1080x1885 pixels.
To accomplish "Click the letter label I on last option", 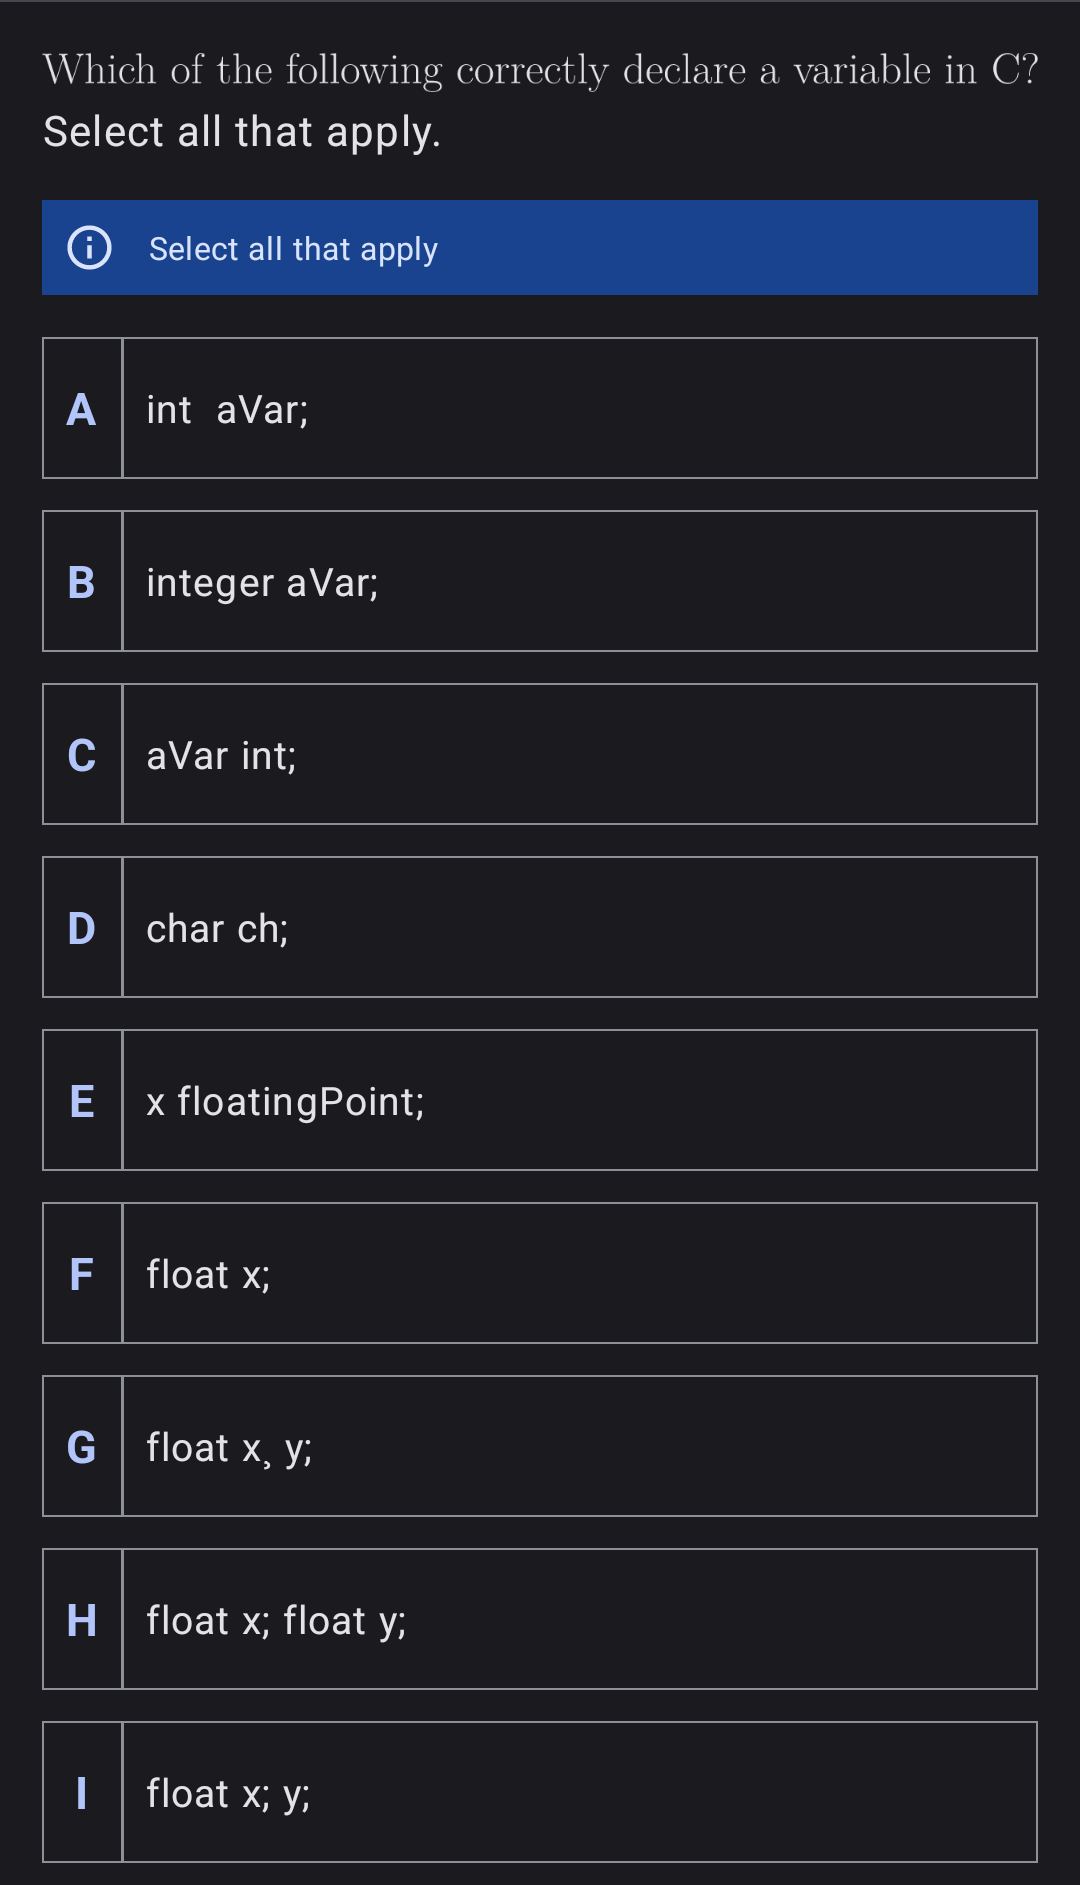I will (82, 1792).
